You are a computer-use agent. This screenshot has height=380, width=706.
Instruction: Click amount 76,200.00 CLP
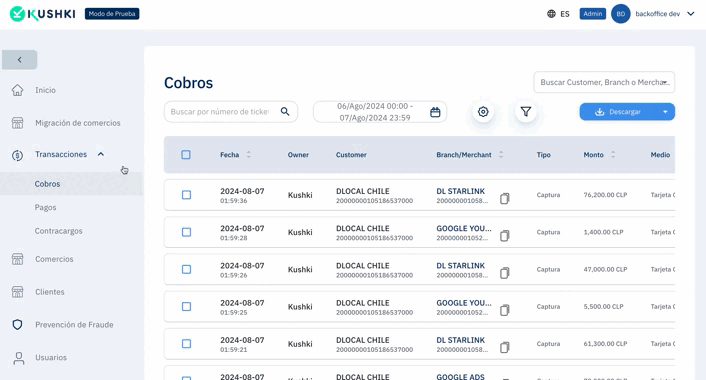(x=605, y=195)
